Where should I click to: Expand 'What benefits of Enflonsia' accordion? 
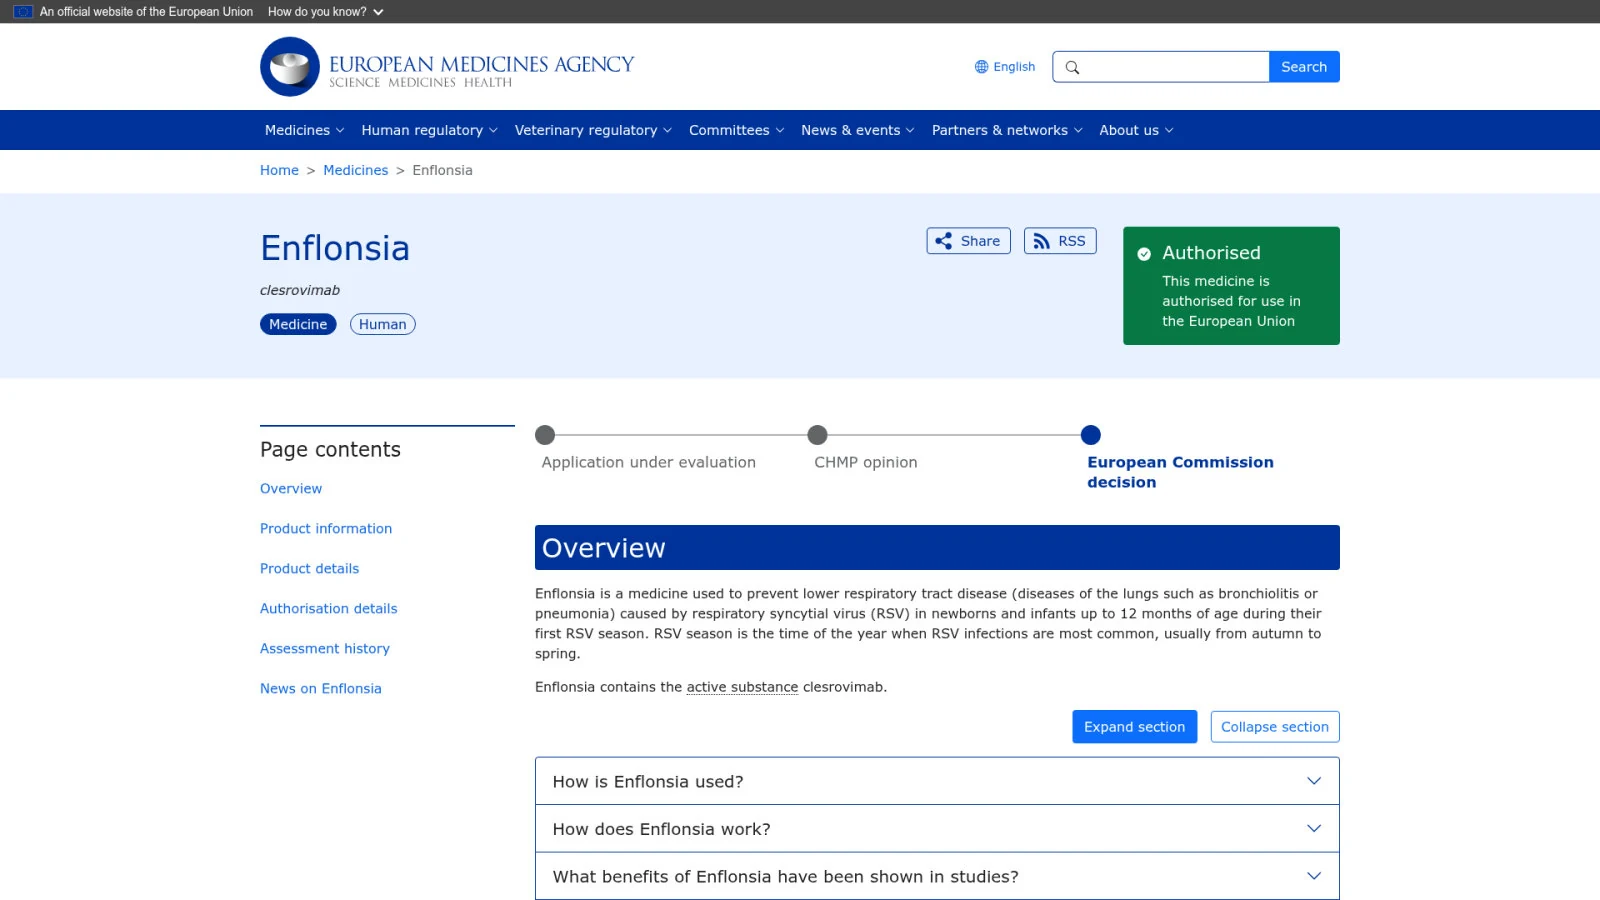937,876
